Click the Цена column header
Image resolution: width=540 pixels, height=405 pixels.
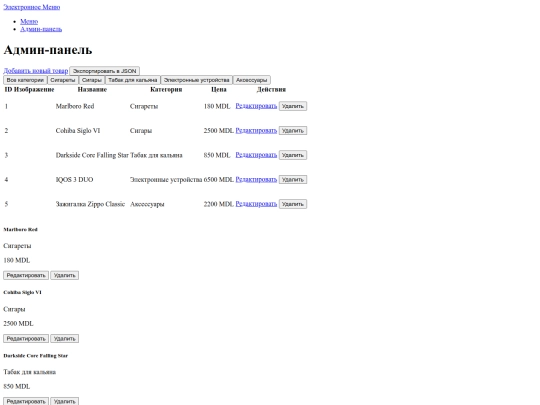click(219, 90)
